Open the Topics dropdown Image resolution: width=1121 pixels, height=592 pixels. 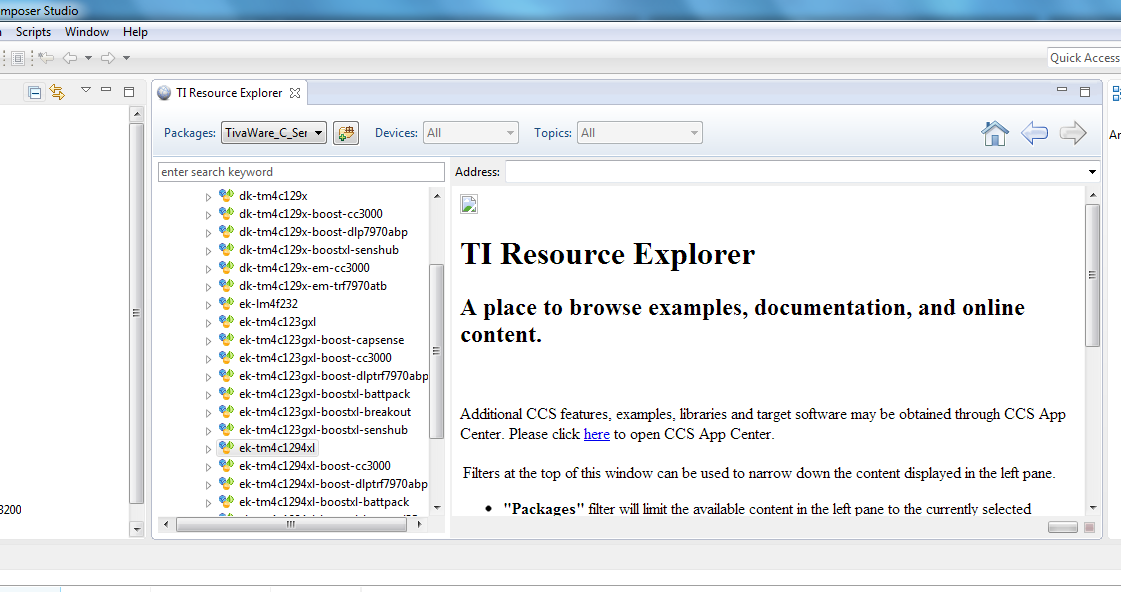pos(640,133)
